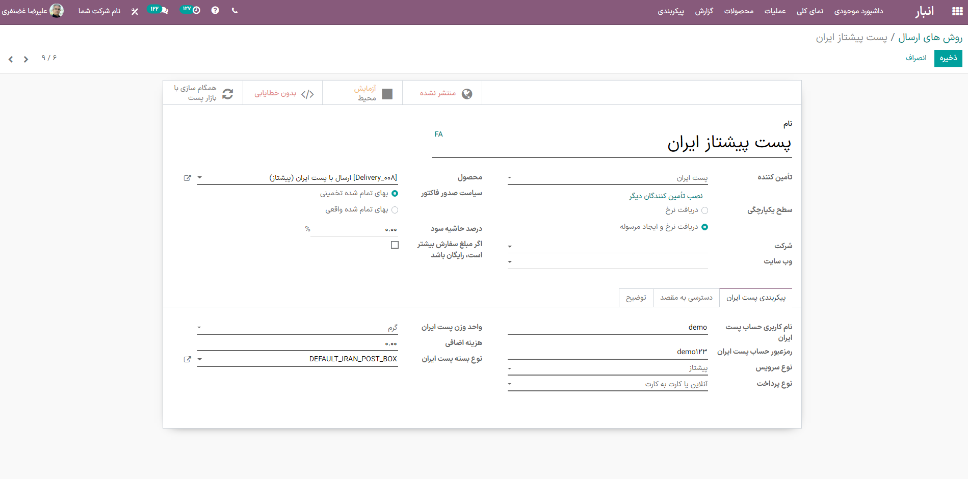Click the record pager counter
The height and width of the screenshot is (479, 968).
tap(49, 58)
